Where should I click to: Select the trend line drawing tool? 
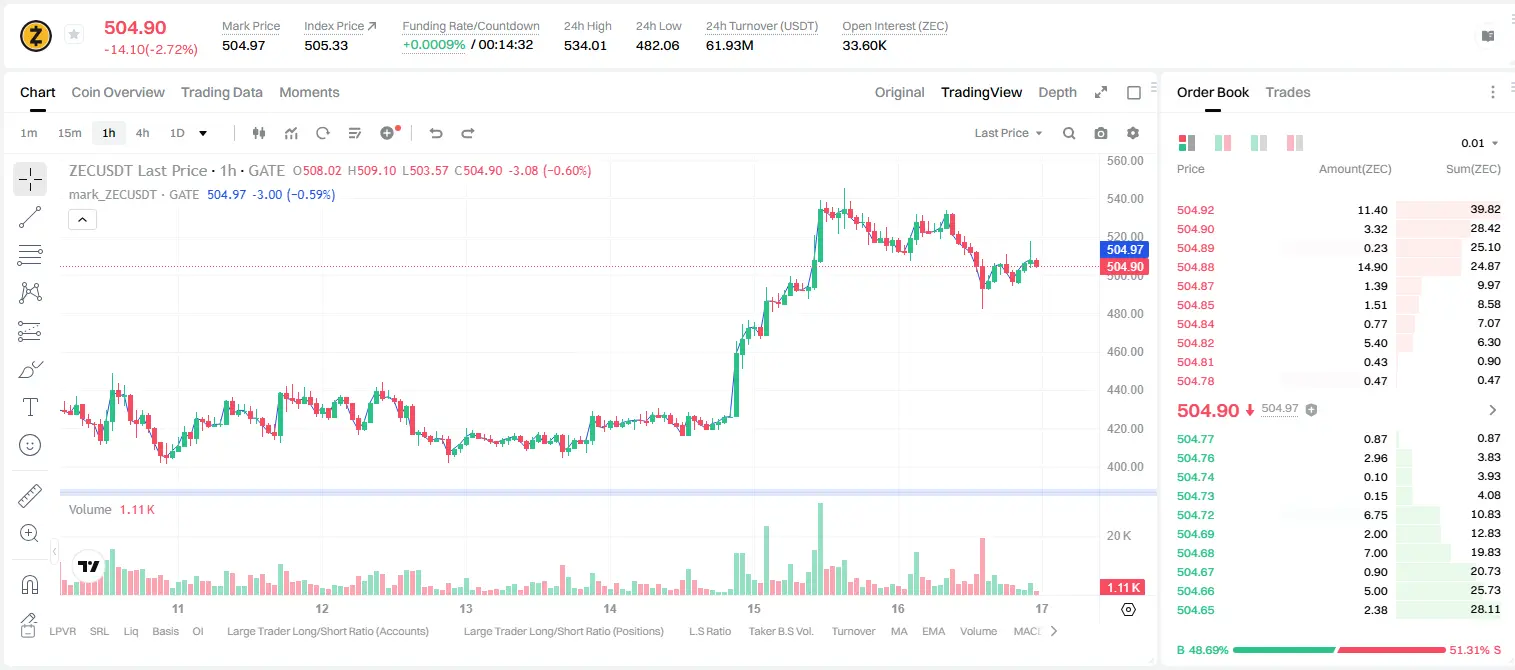30,217
